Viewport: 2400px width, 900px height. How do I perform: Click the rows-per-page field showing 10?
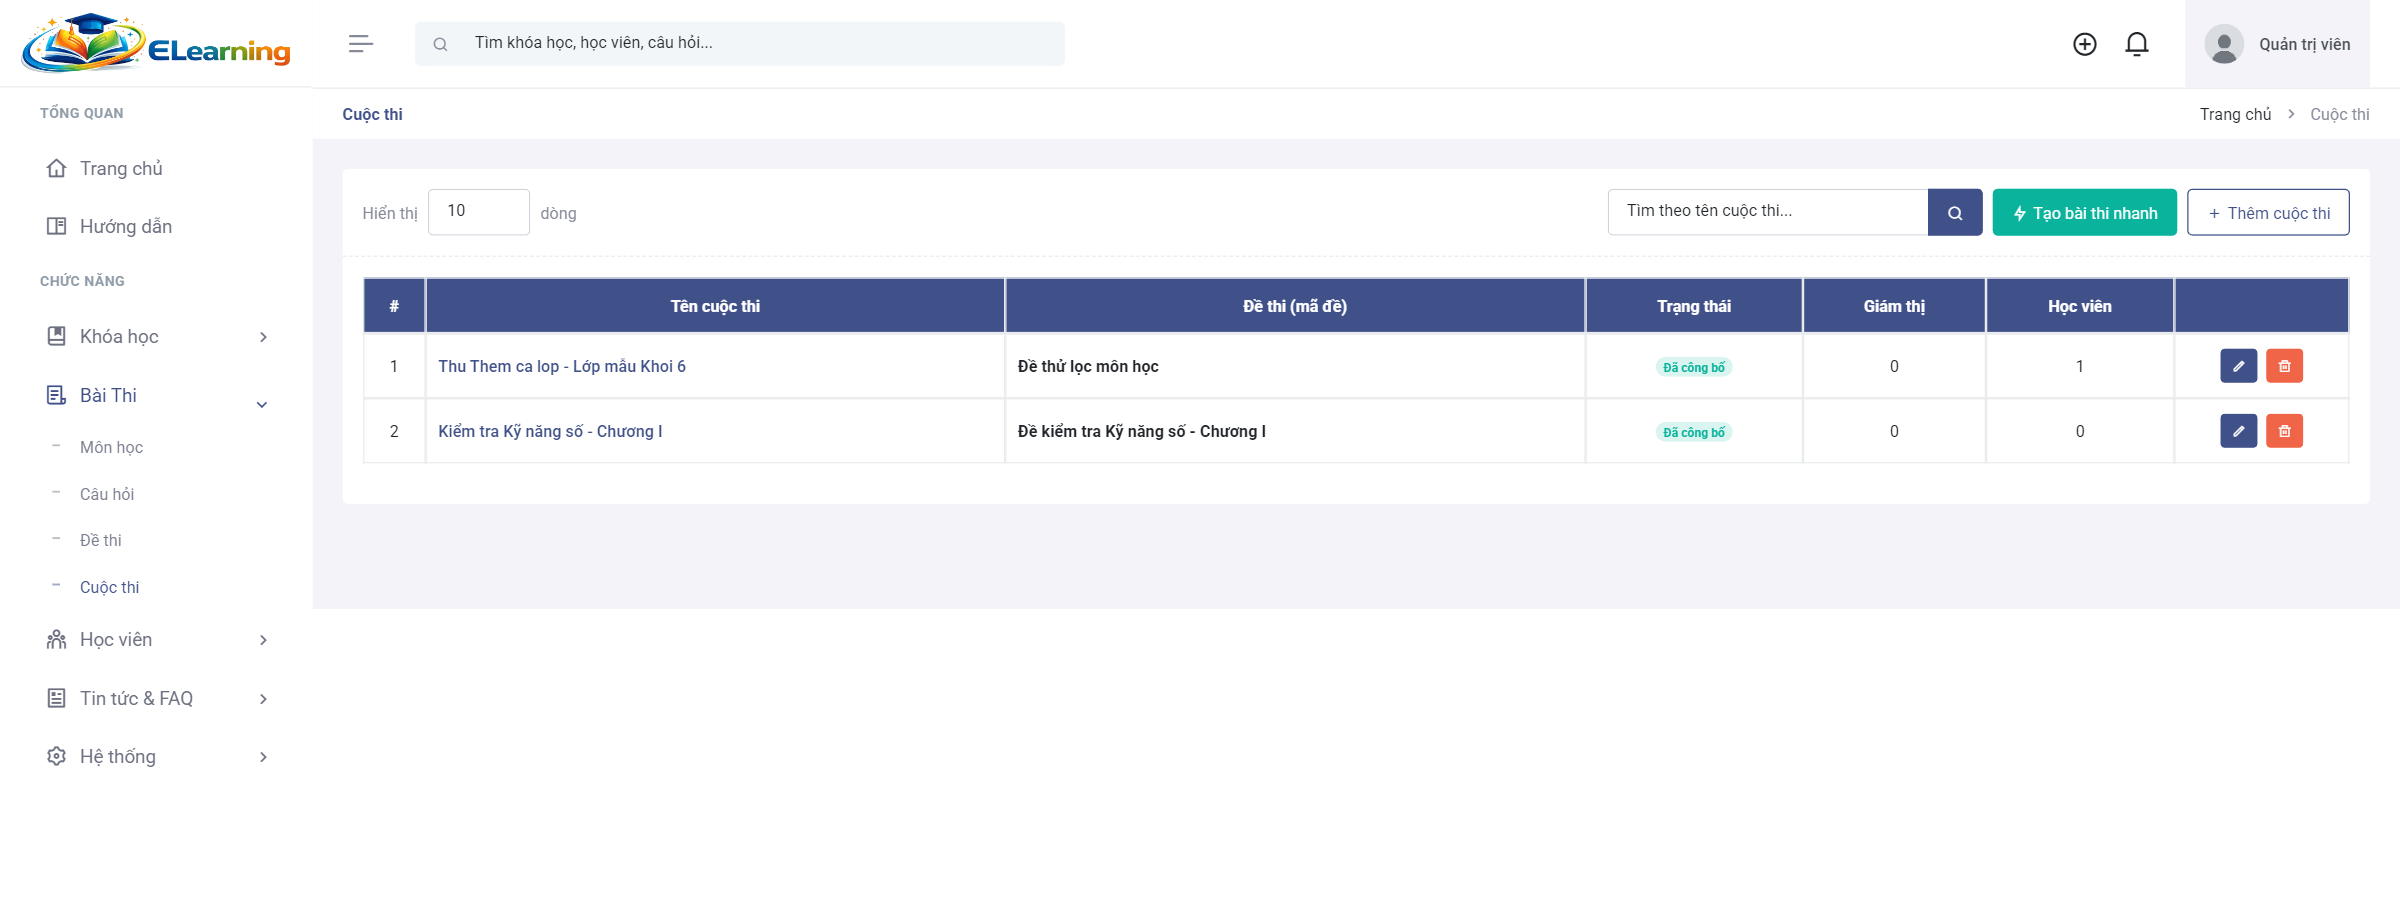point(479,212)
